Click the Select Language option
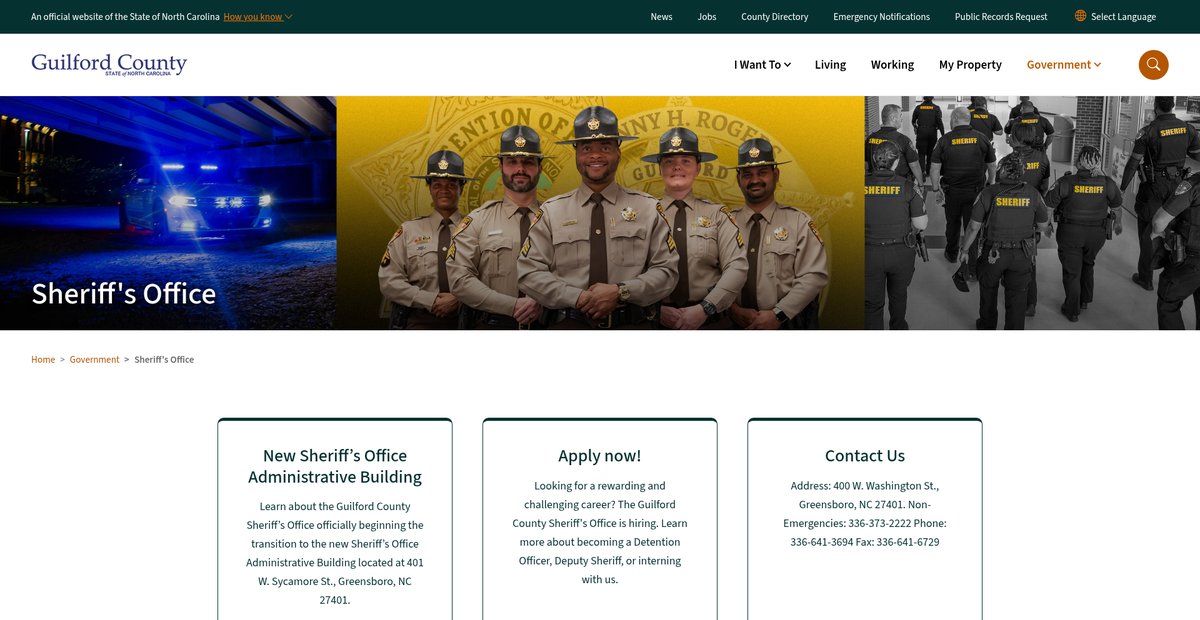This screenshot has width=1200, height=620. point(1123,17)
